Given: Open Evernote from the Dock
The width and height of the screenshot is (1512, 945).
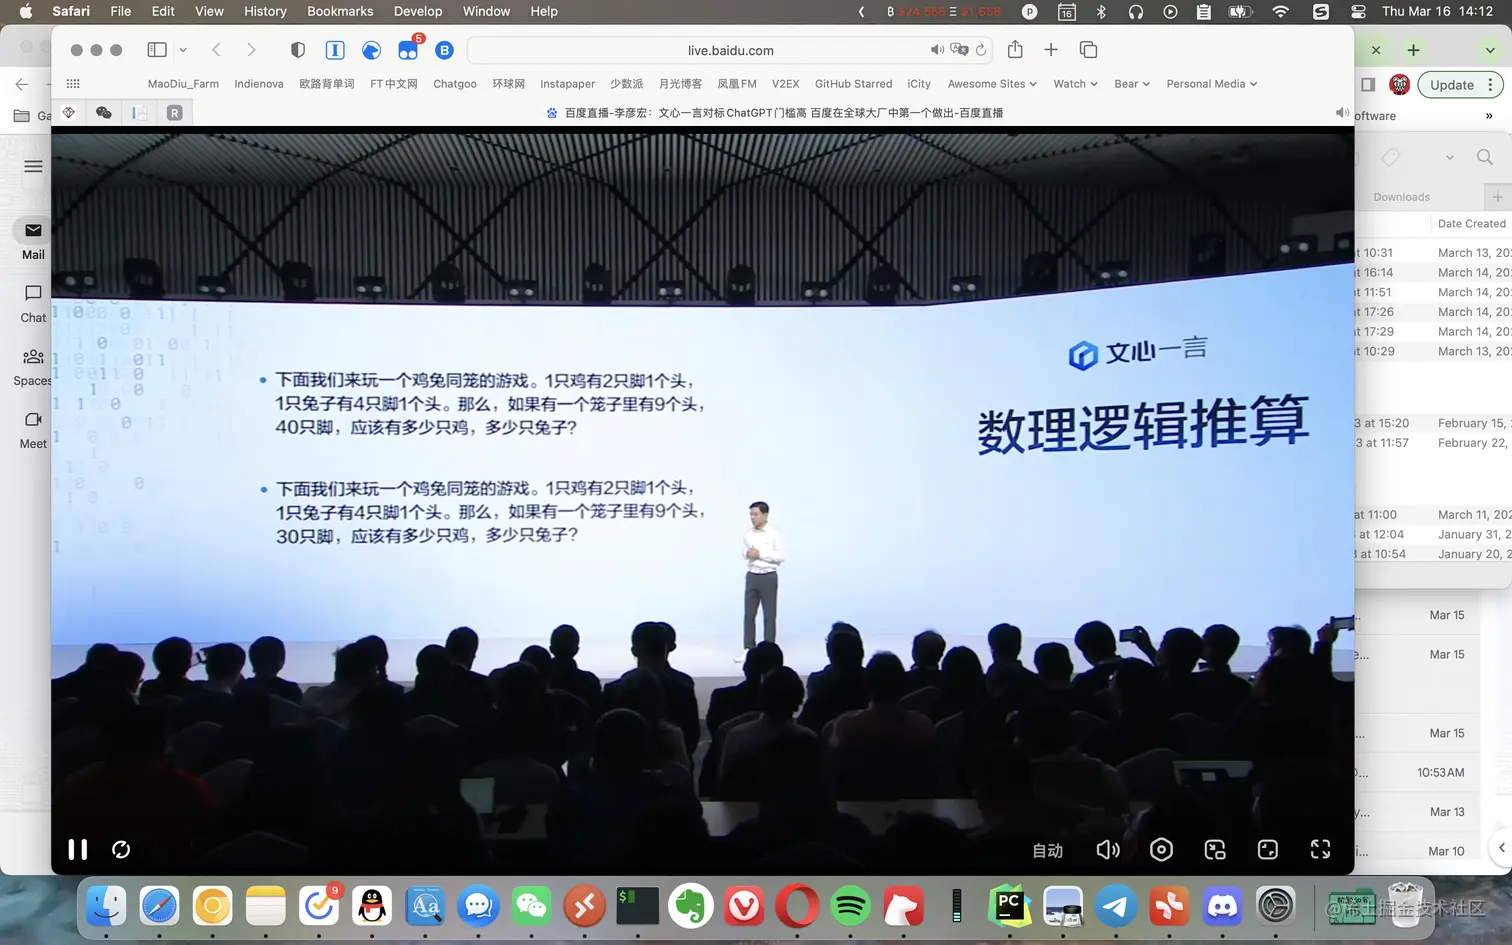Looking at the screenshot, I should [691, 906].
